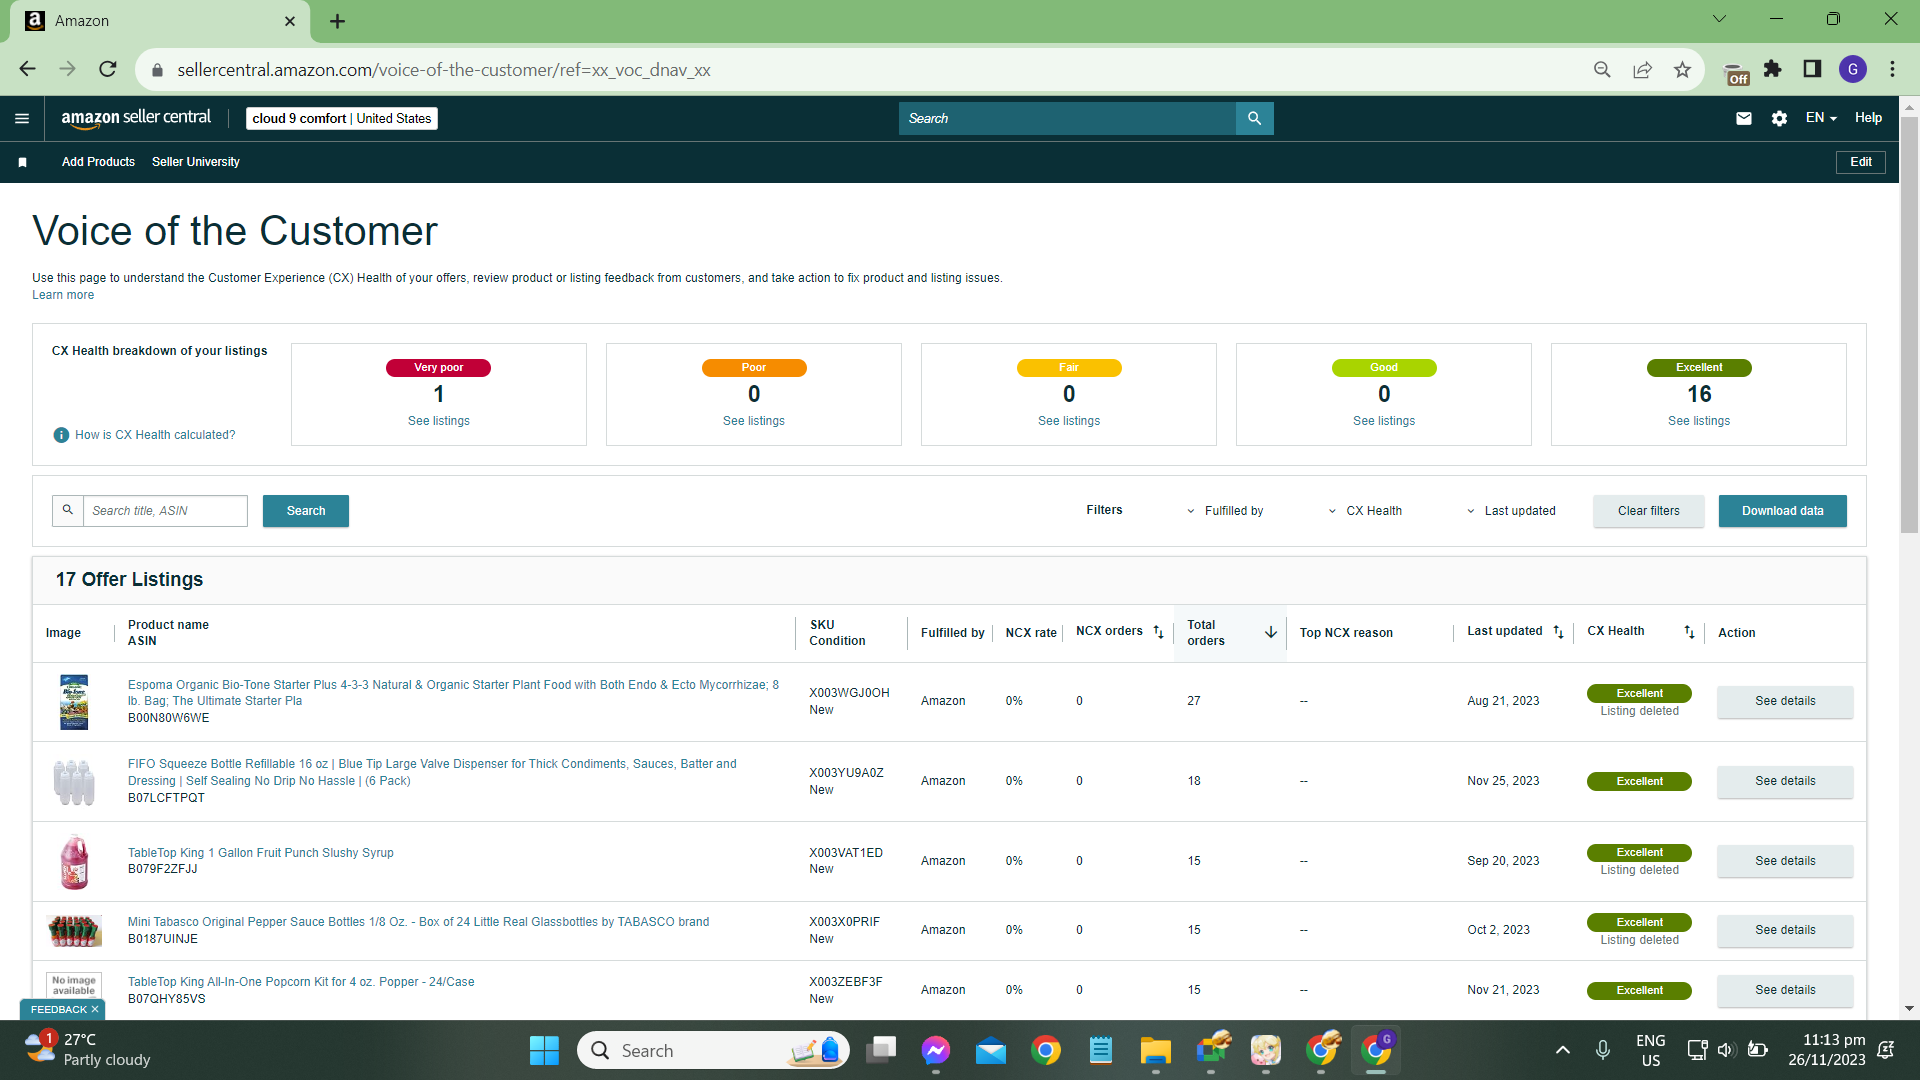This screenshot has height=1080, width=1920.
Task: Open the Chrome profile avatar G
Action: tap(1853, 69)
